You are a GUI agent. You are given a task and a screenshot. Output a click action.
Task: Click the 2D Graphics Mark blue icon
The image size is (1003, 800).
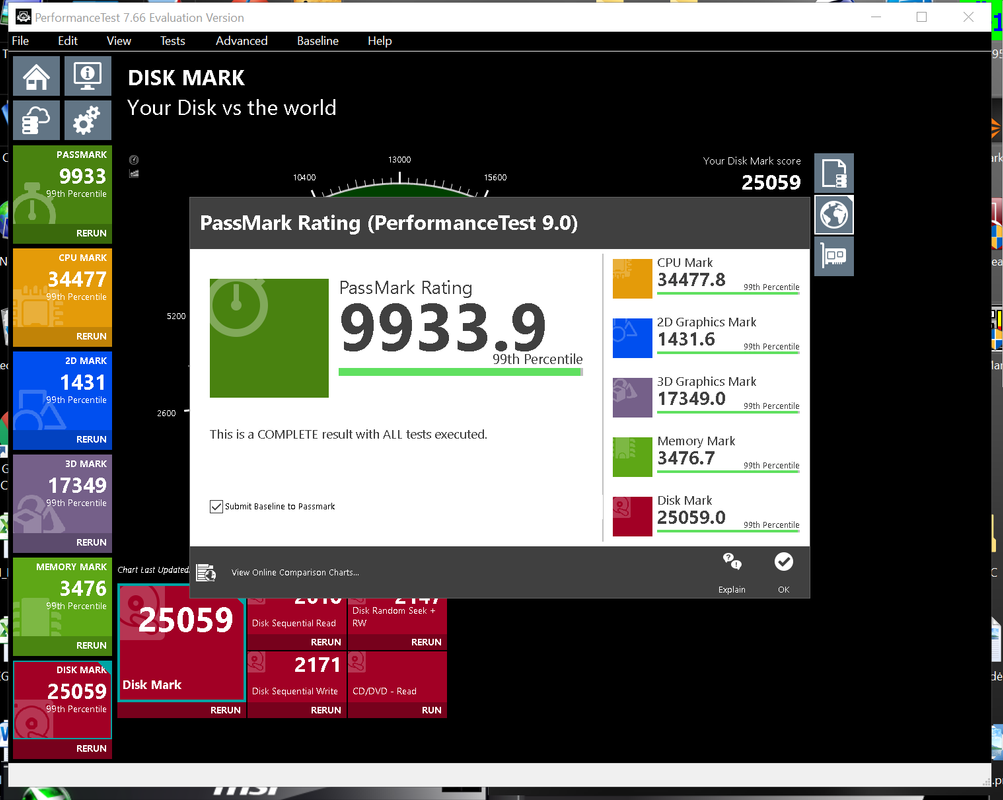632,338
